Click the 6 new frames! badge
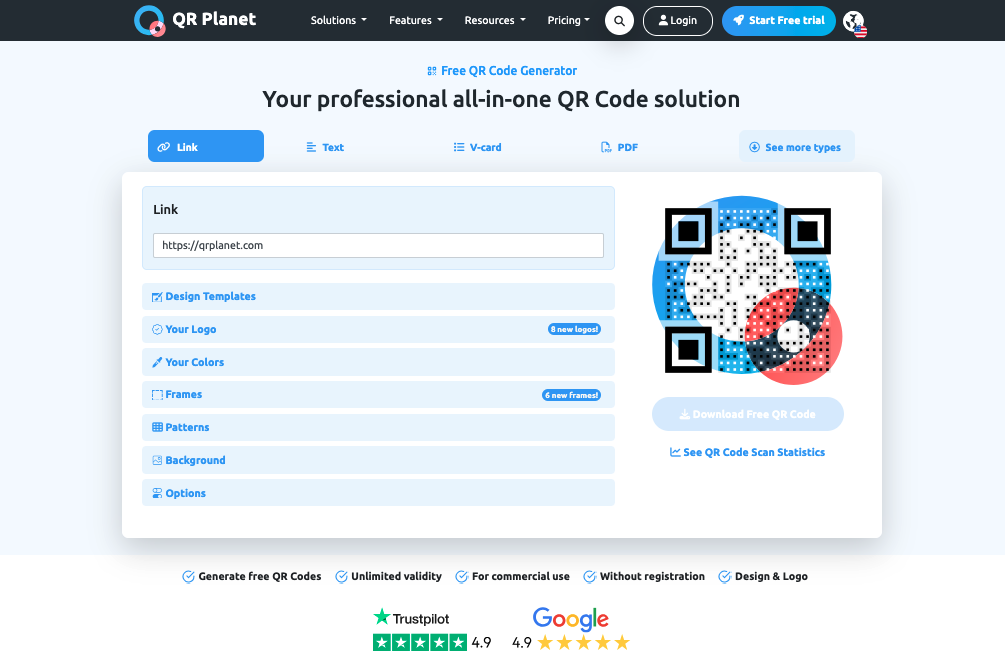 (x=571, y=395)
